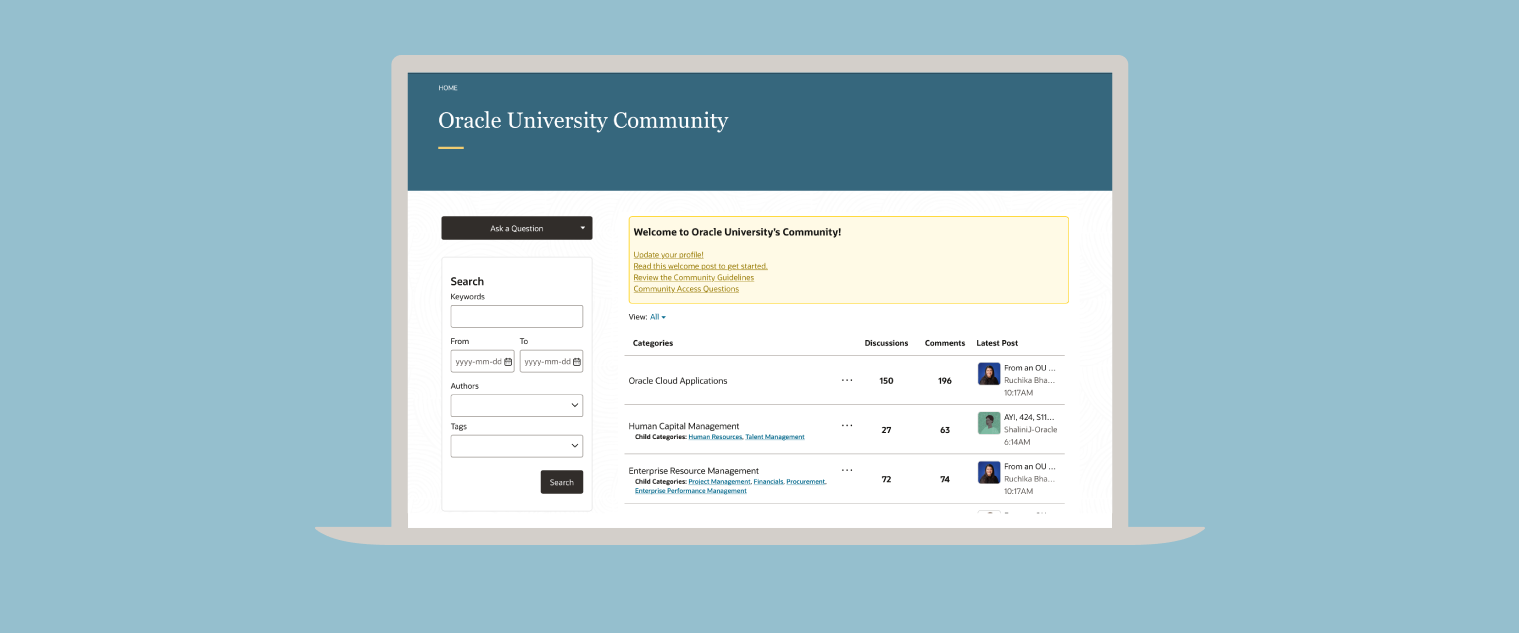Open options menu for Human Capital Management

coord(847,425)
